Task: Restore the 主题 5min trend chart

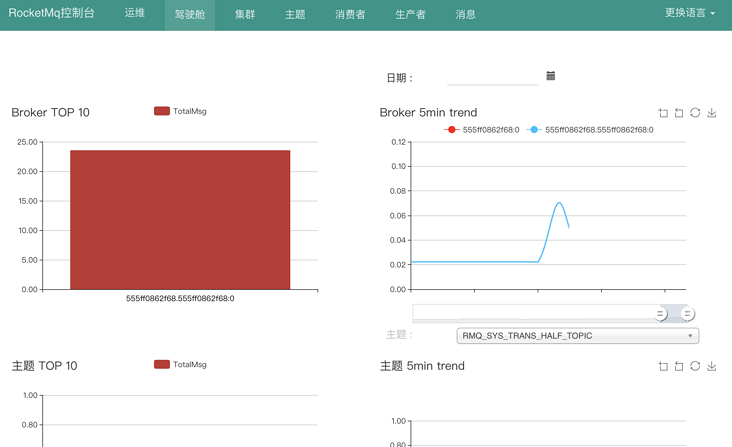Action: click(695, 366)
